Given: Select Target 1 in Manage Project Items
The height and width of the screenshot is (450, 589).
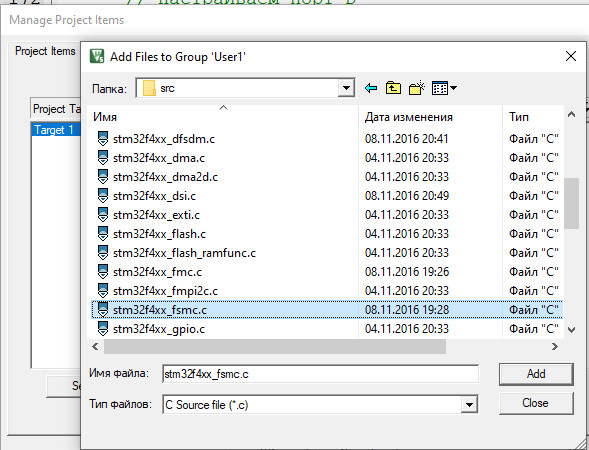Looking at the screenshot, I should coord(56,130).
